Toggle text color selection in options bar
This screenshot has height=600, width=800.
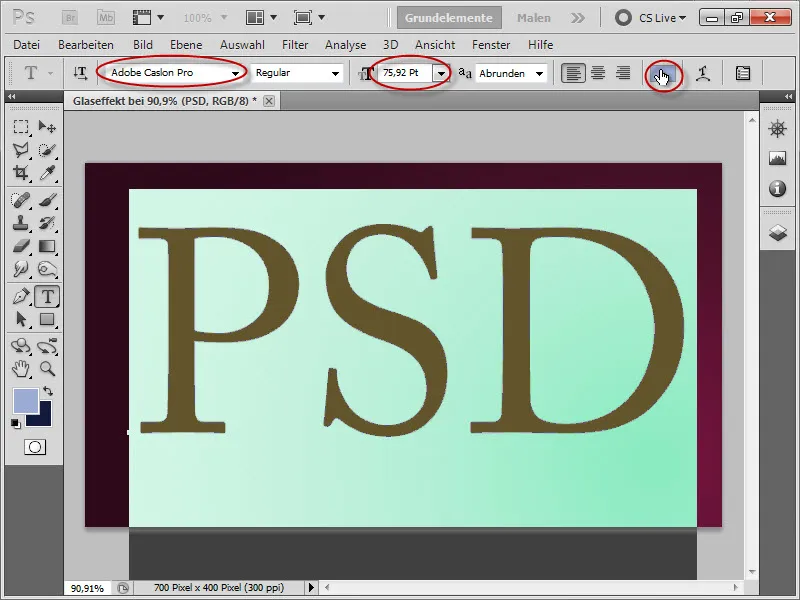[x=661, y=73]
